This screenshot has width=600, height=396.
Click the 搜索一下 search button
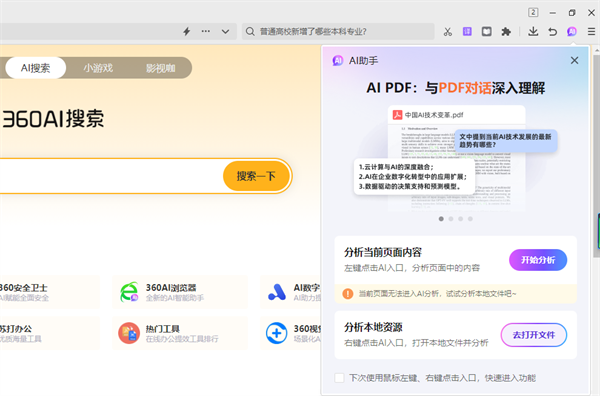(256, 176)
